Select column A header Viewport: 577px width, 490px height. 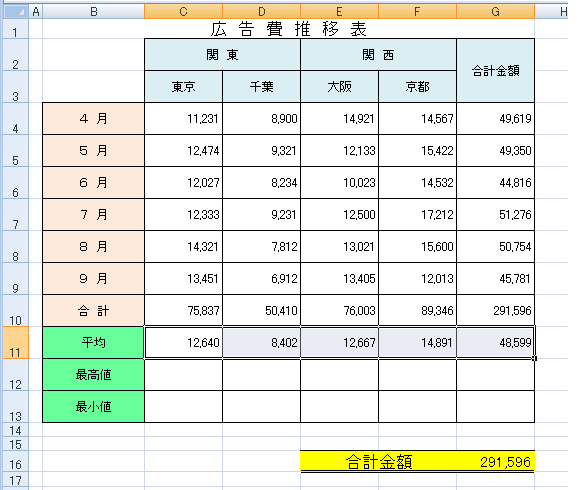(x=36, y=11)
